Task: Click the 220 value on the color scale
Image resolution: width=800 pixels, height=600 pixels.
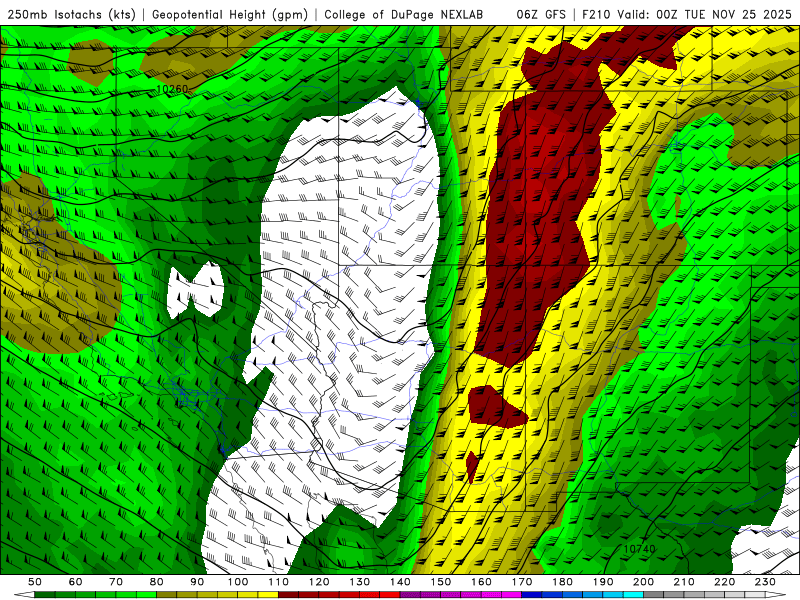Action: (x=724, y=582)
